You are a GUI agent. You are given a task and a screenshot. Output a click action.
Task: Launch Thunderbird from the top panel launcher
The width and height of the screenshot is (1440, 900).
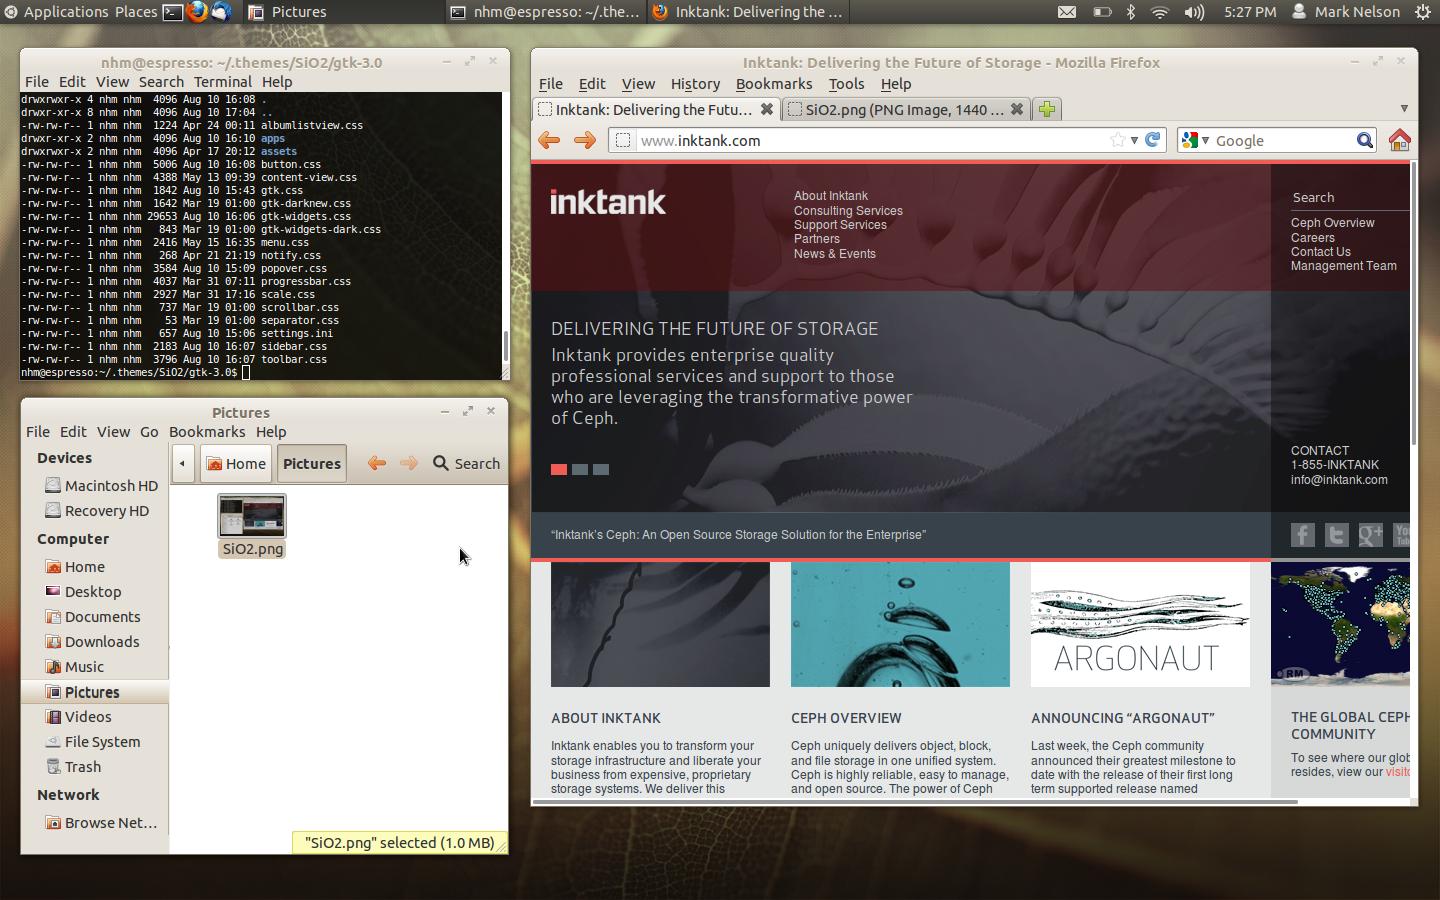tap(221, 12)
